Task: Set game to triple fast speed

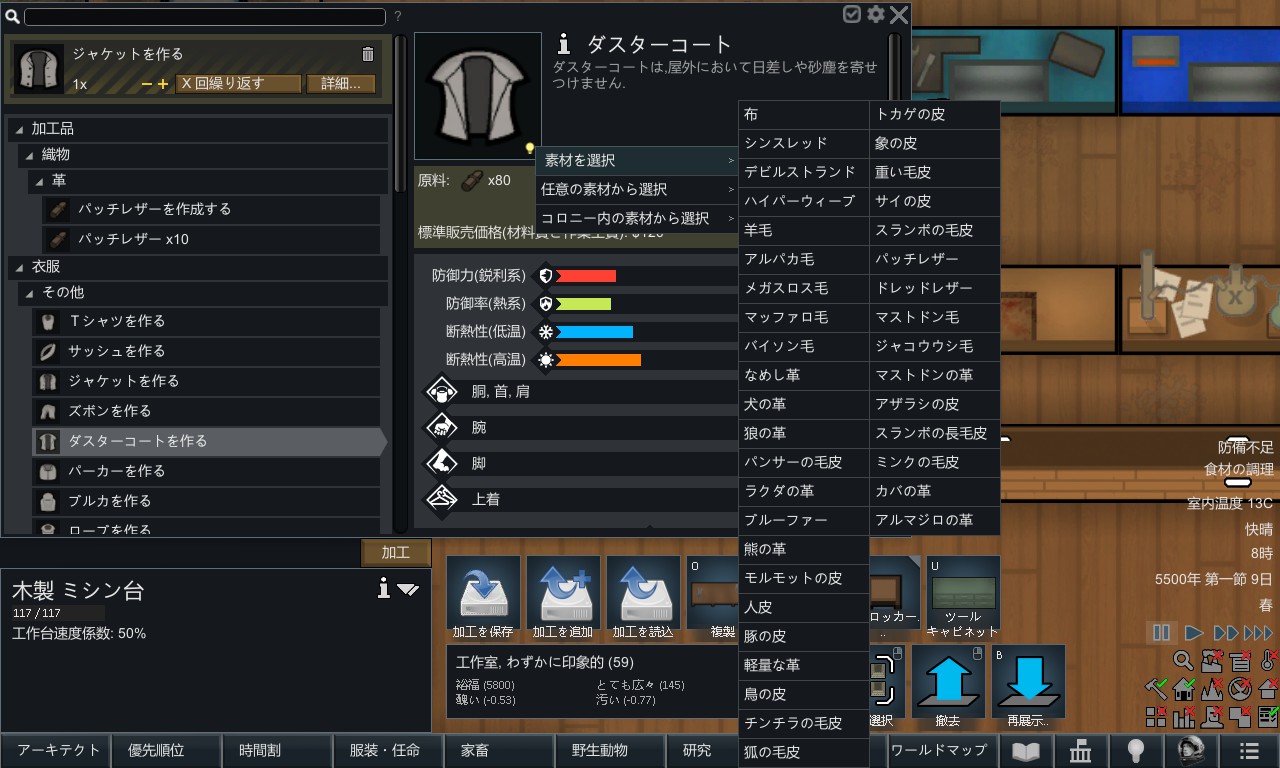Action: pos(1259,632)
